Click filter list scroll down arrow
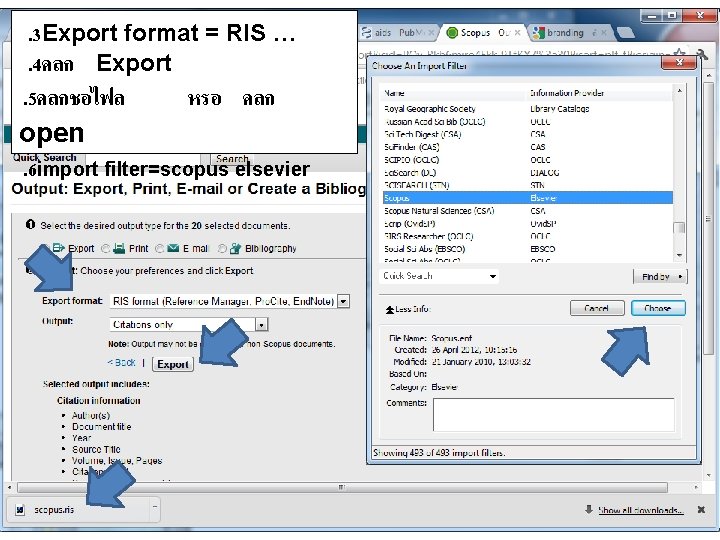Viewport: 720px width, 540px height. click(679, 255)
